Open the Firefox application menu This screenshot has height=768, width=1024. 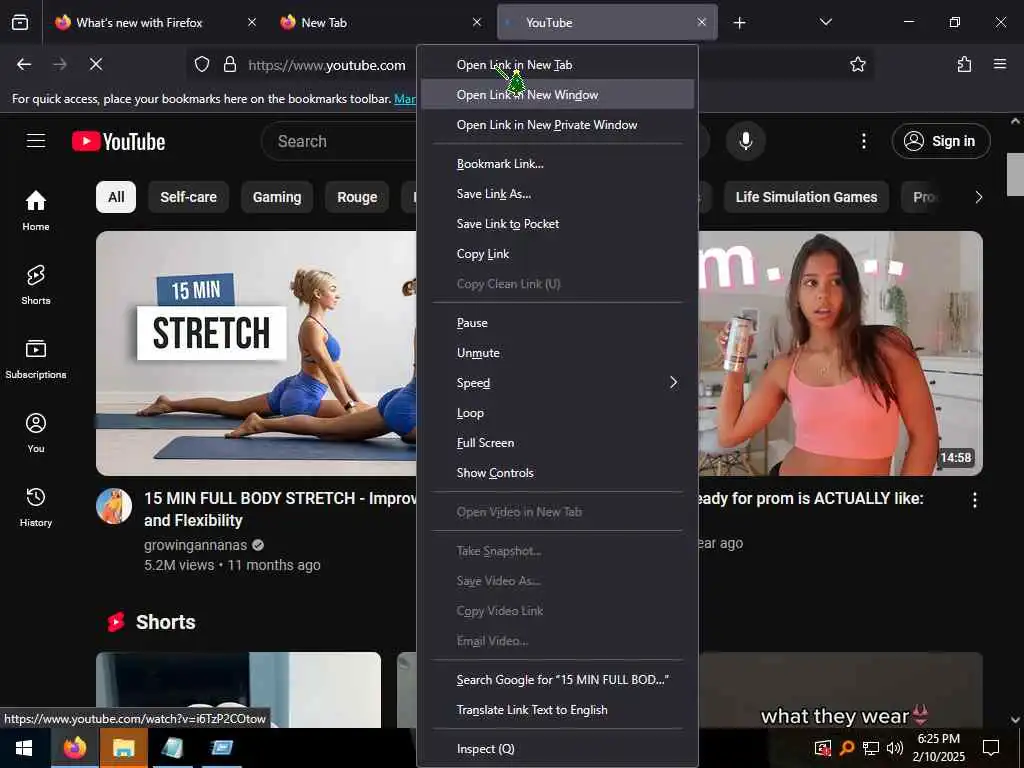coord(999,64)
